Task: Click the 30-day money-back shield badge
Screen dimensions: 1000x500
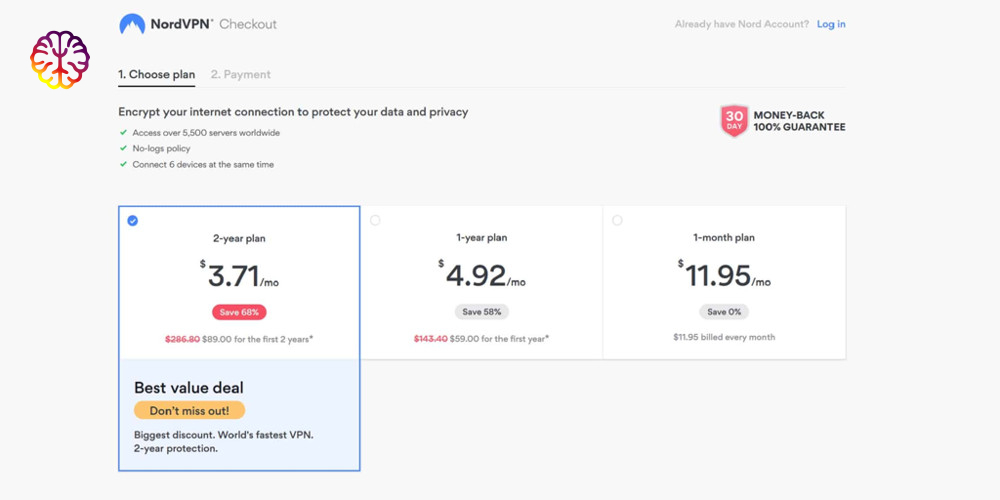Action: click(x=734, y=121)
